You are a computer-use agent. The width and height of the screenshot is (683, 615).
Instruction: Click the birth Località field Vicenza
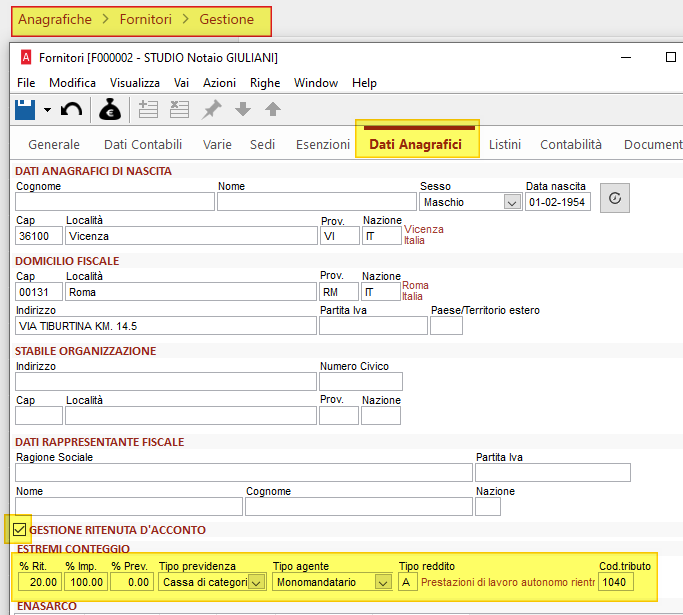(191, 236)
